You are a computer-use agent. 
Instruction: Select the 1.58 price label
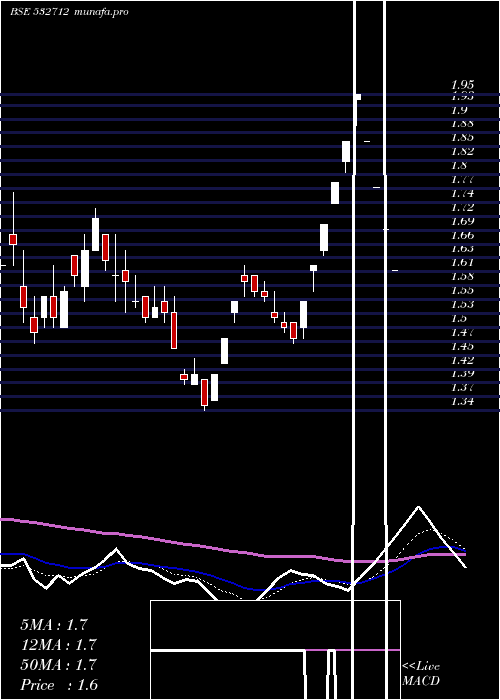[x=462, y=276]
